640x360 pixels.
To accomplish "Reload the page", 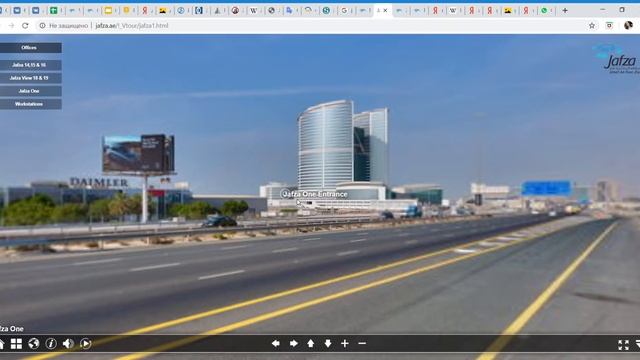I will 25,26.
